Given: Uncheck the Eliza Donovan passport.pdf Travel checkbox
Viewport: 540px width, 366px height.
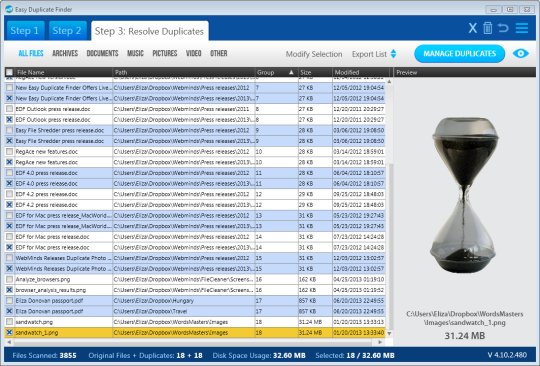Looking at the screenshot, I should tap(9, 311).
